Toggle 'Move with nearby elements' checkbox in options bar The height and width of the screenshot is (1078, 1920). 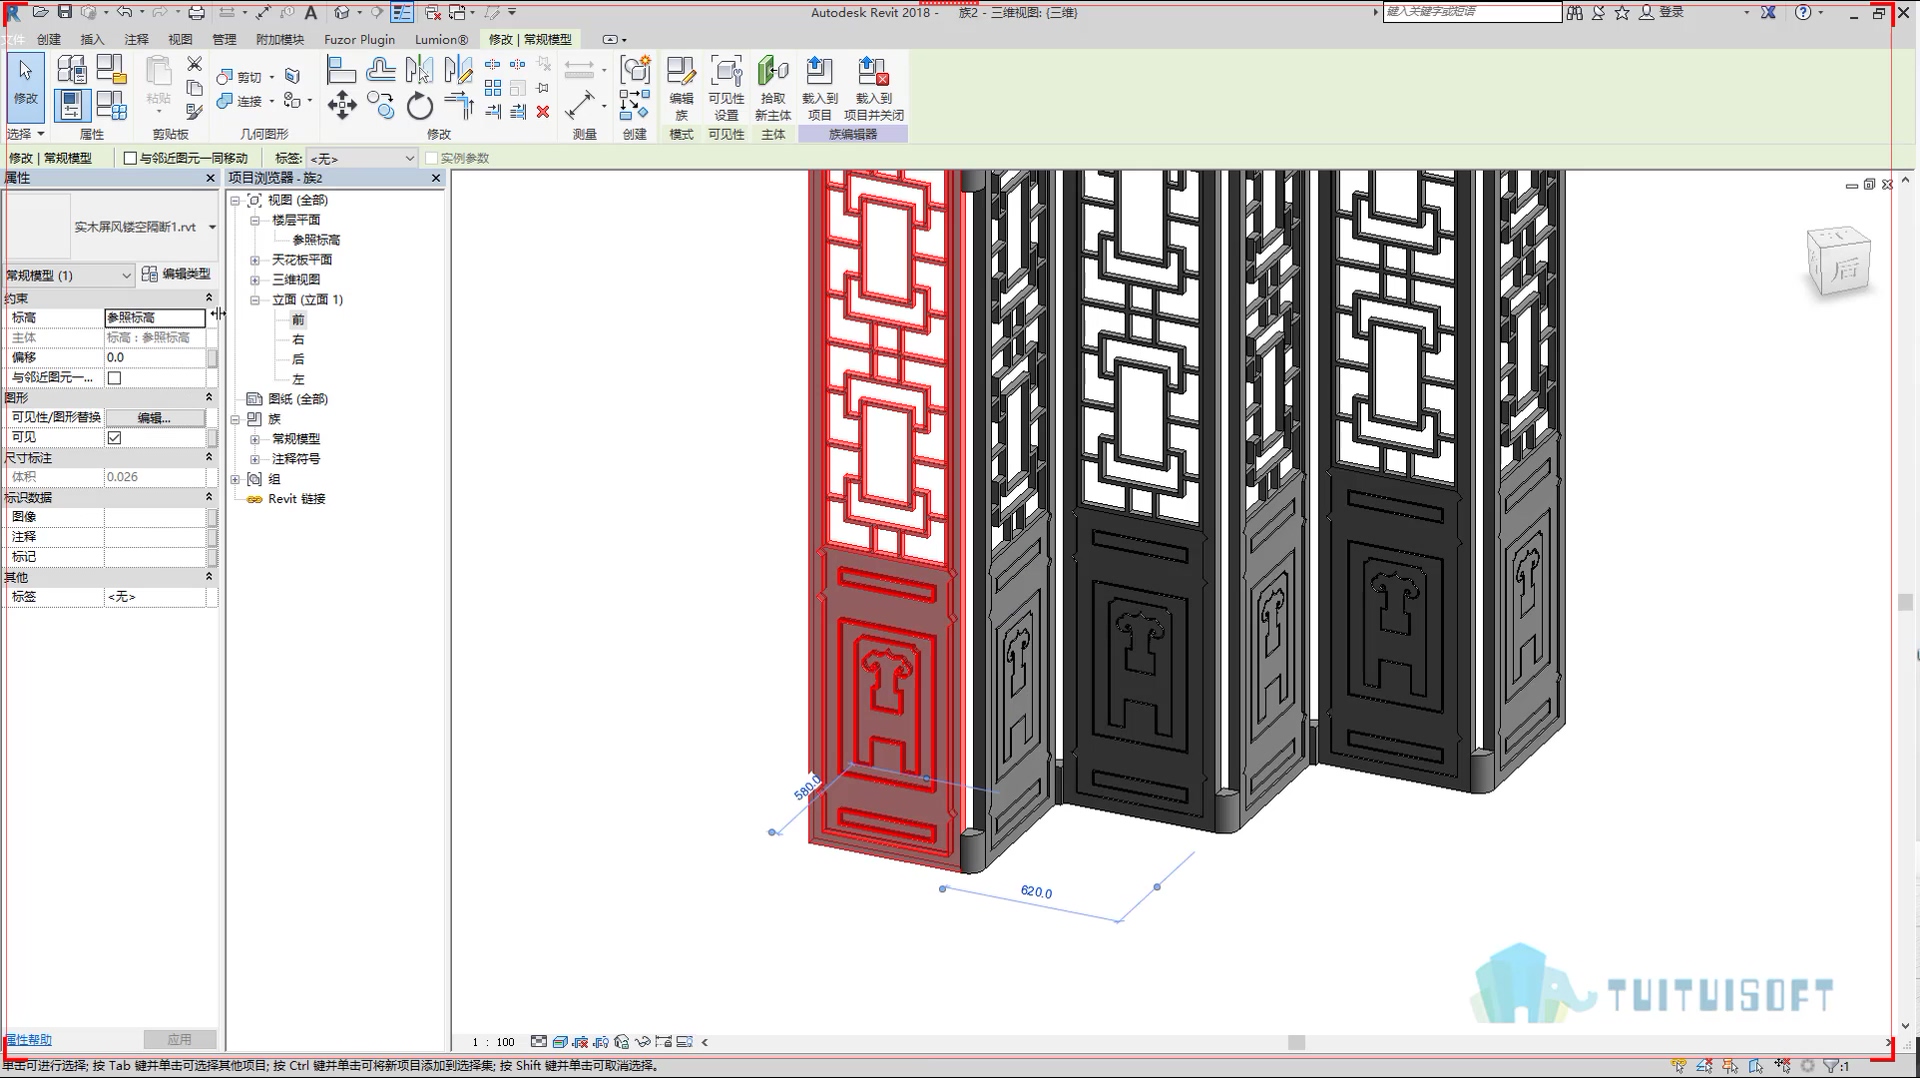click(130, 158)
